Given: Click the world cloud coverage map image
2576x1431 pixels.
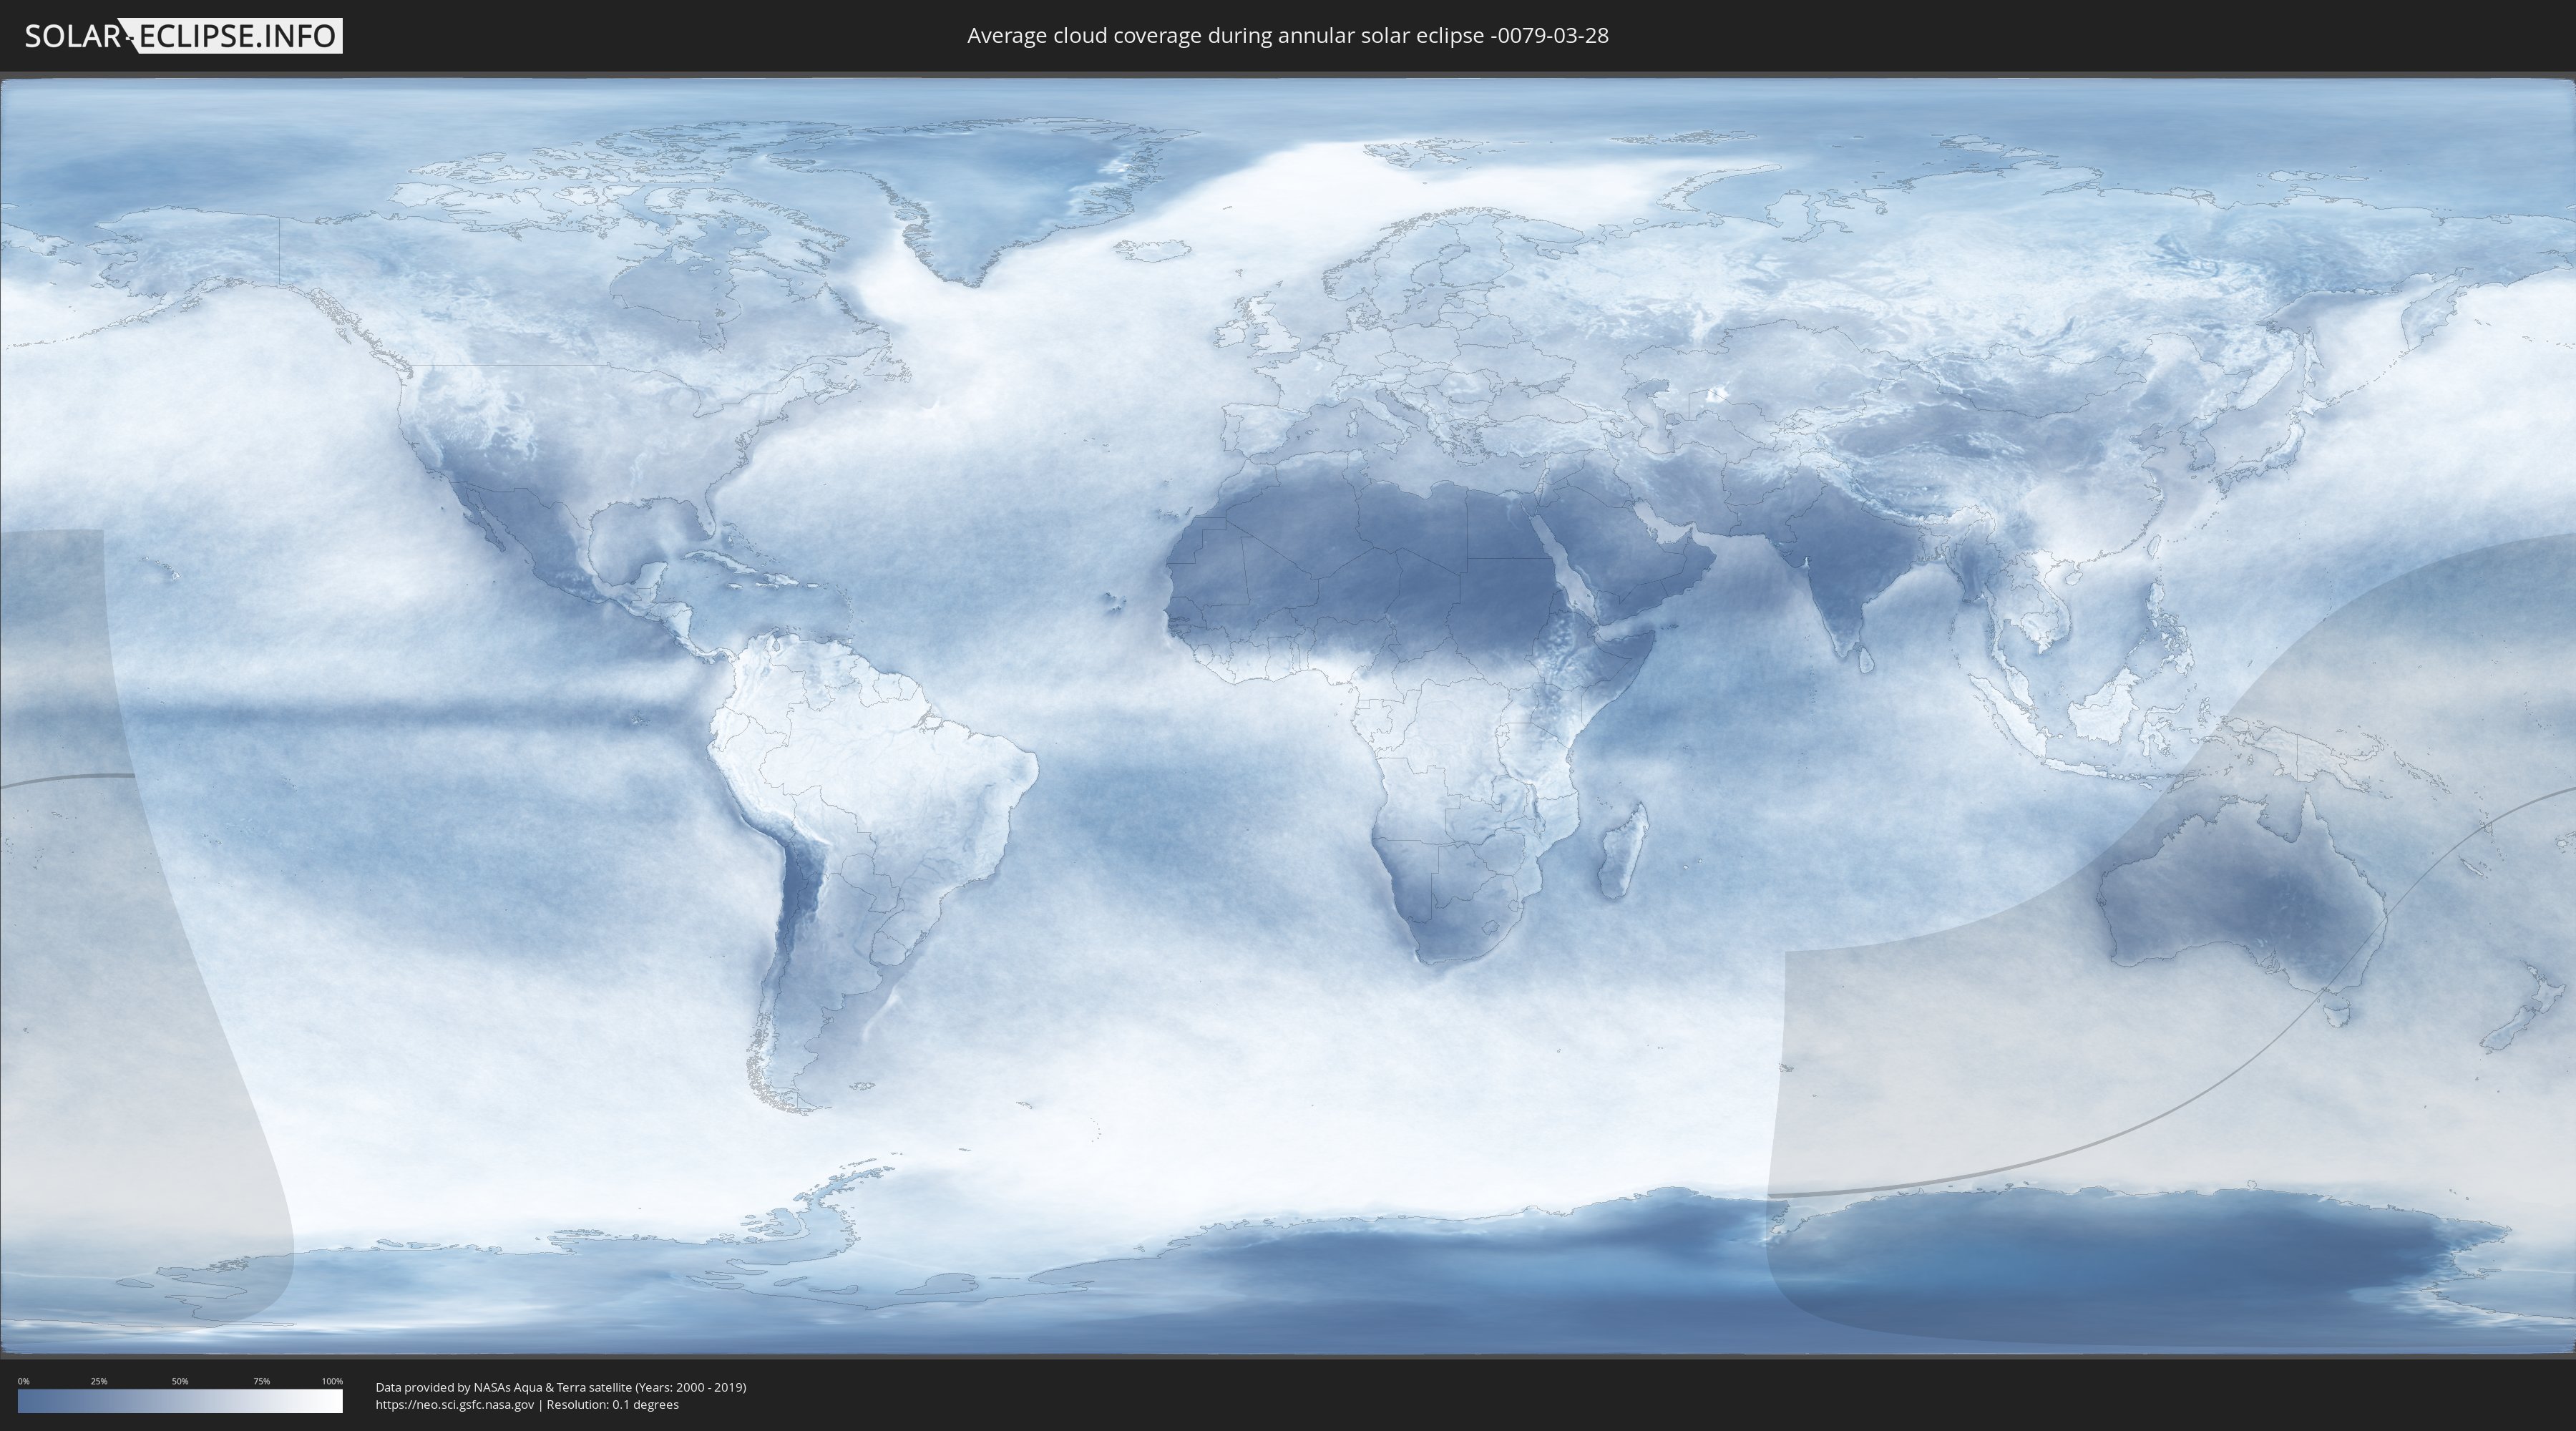Looking at the screenshot, I should [x=1288, y=716].
